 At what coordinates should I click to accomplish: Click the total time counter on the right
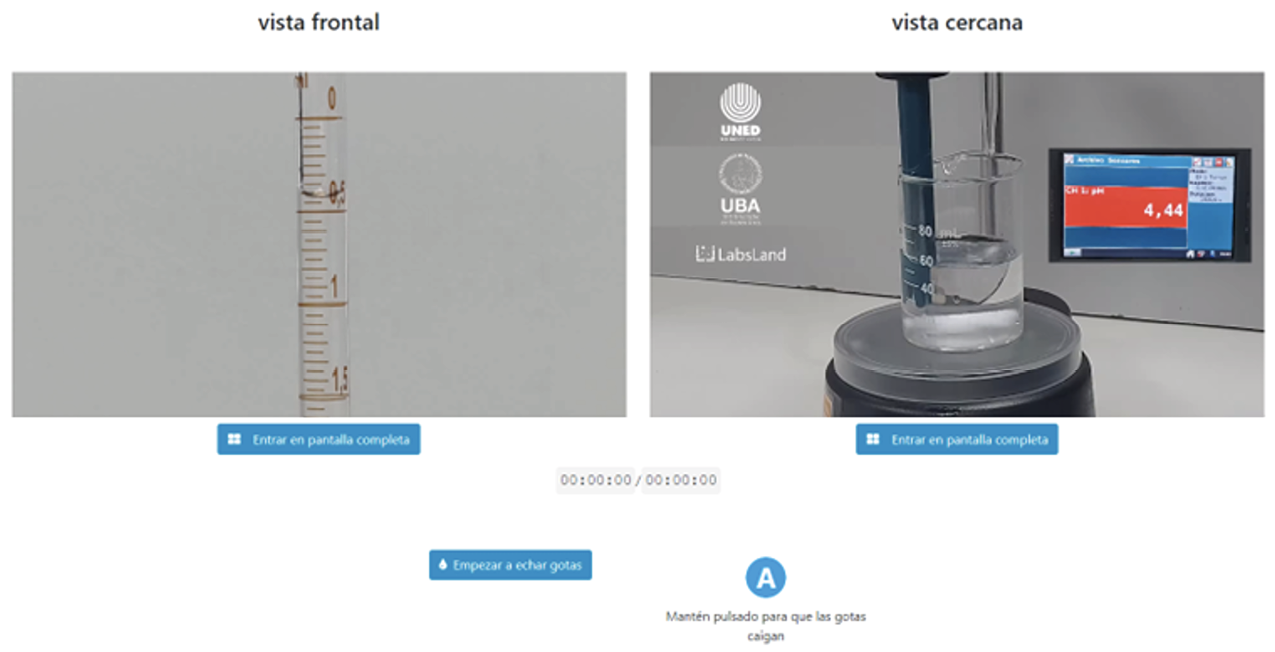tap(681, 481)
